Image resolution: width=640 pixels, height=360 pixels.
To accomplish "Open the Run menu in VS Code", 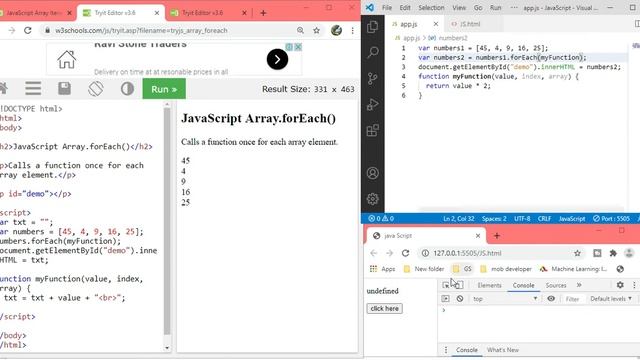I will pos(496,8).
